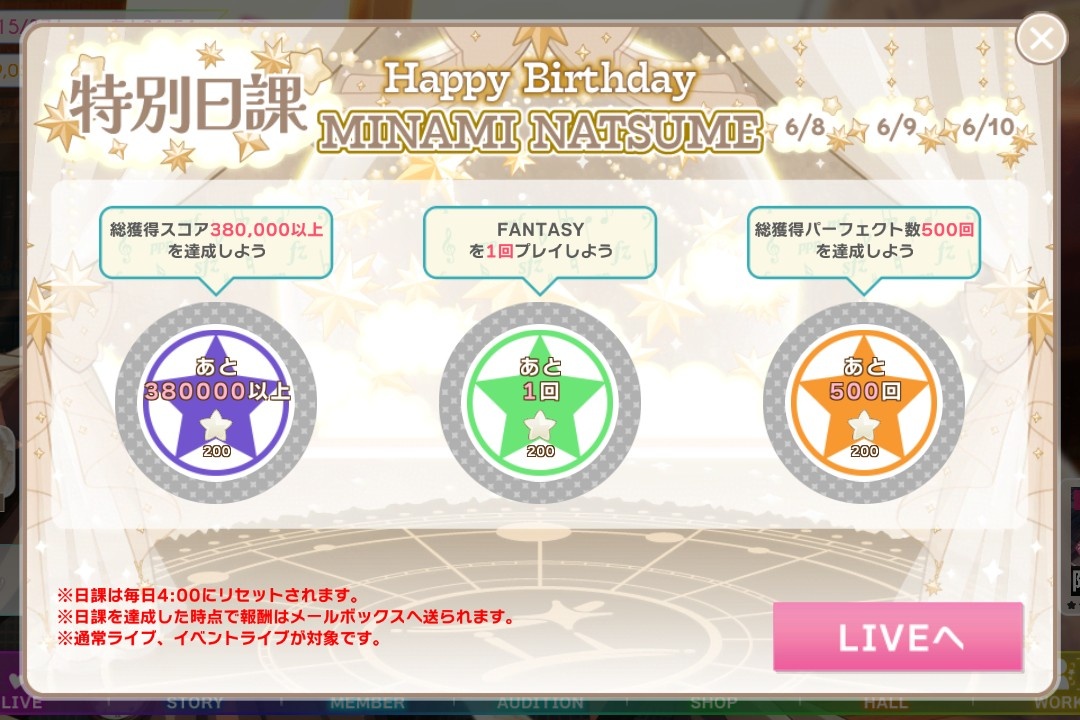
Task: Tap the 200 reward star in purple badge
Action: [x=216, y=434]
